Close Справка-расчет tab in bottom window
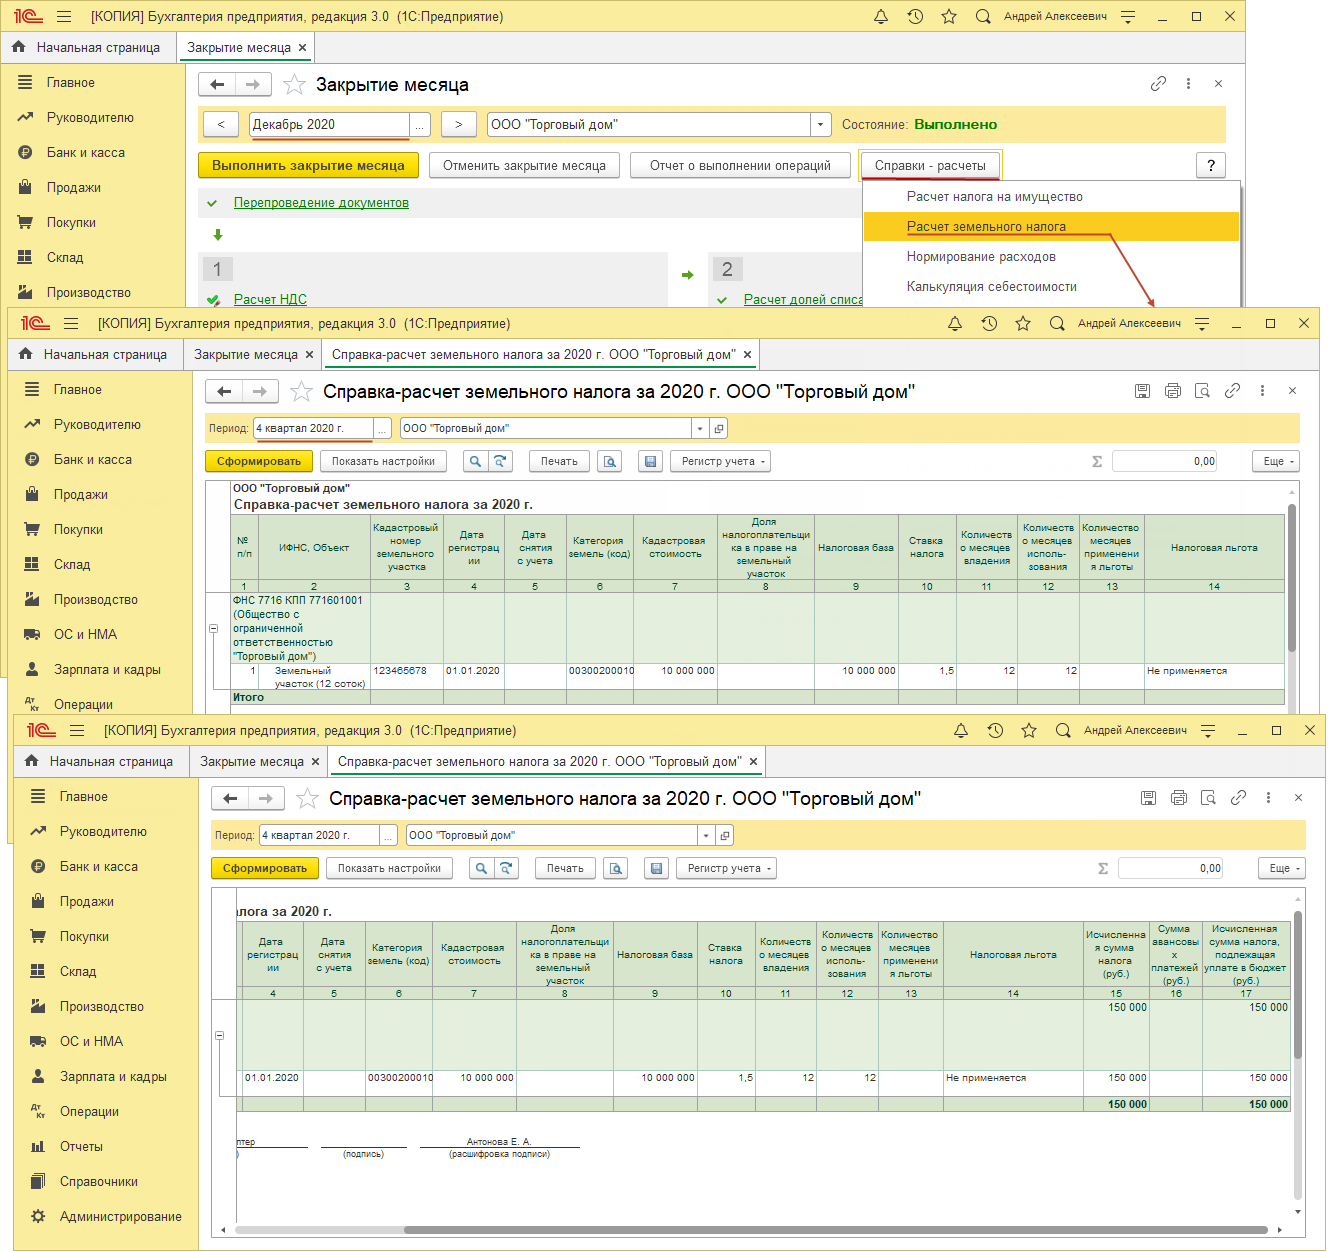1328x1252 pixels. (754, 761)
